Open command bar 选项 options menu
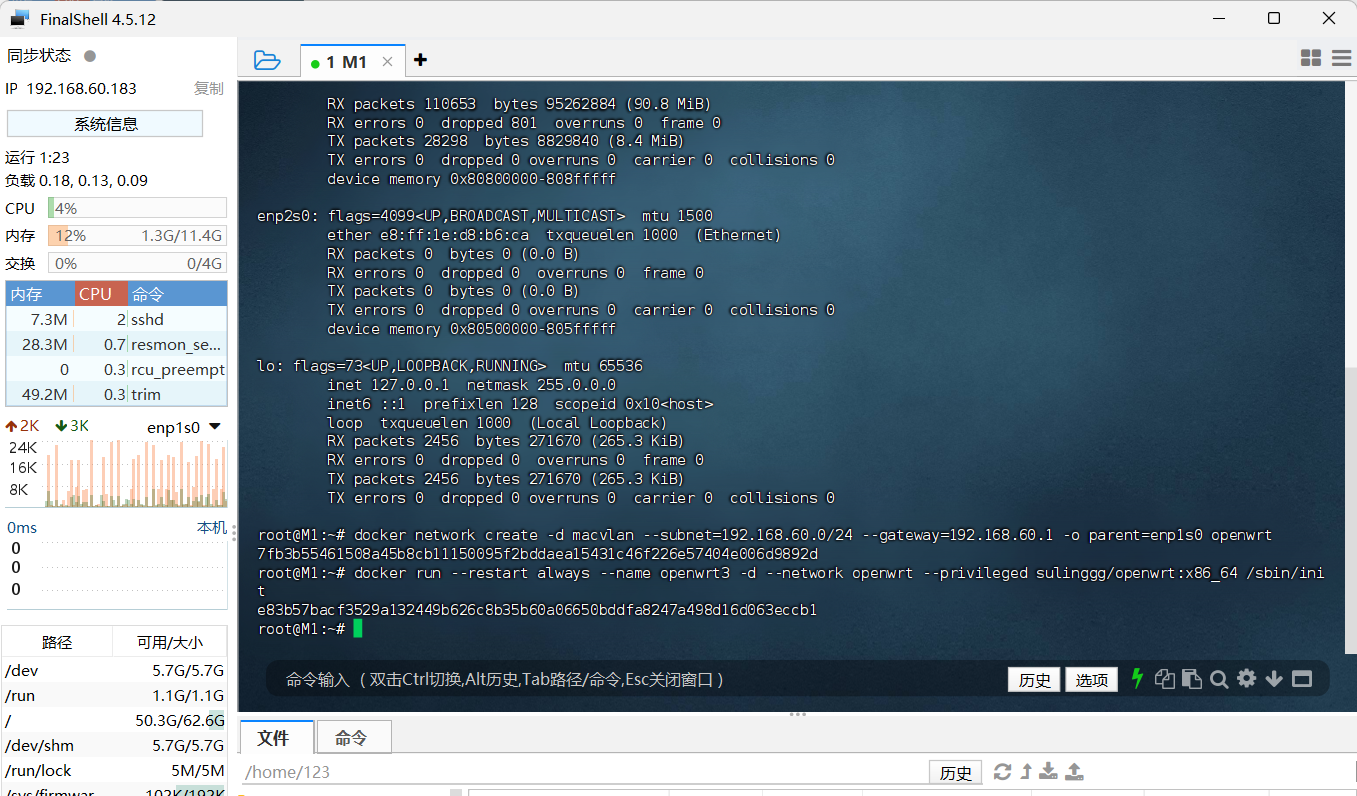1357x796 pixels. 1091,680
